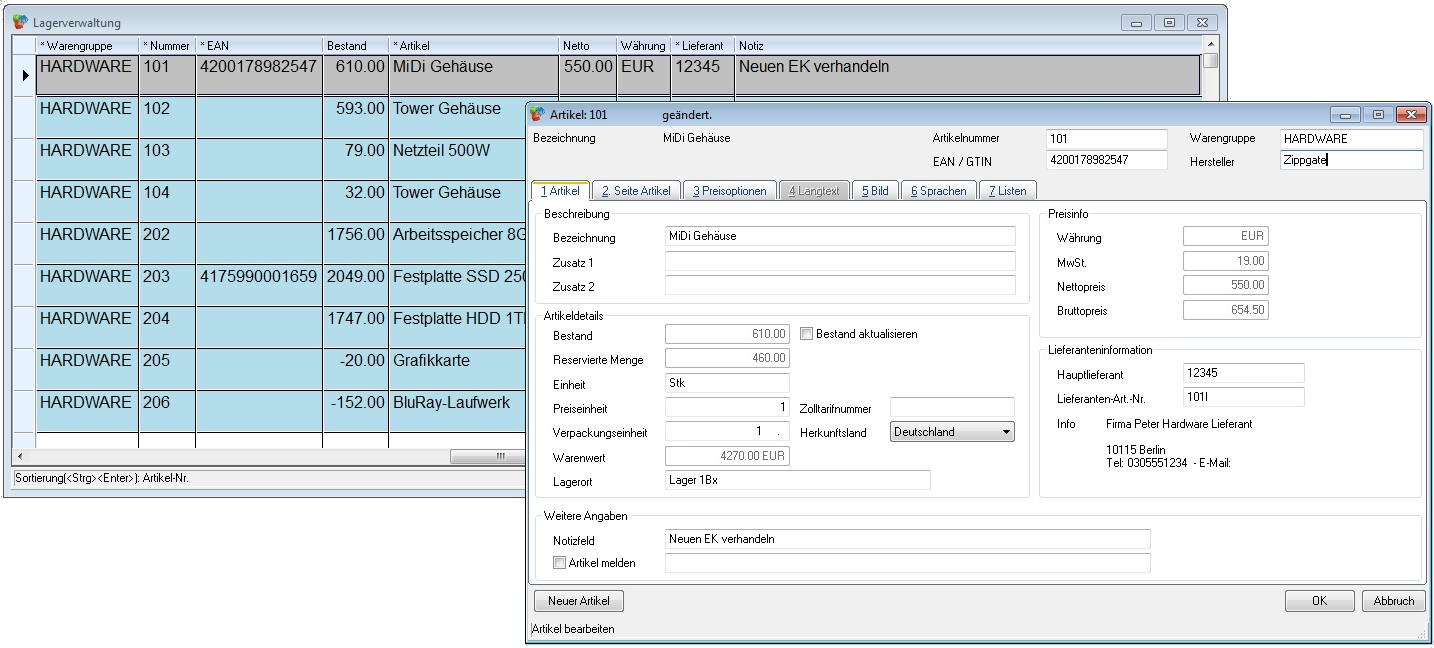Focus the Währung field in Preisinfo
Screen dimensions: 1434x648
1225,237
